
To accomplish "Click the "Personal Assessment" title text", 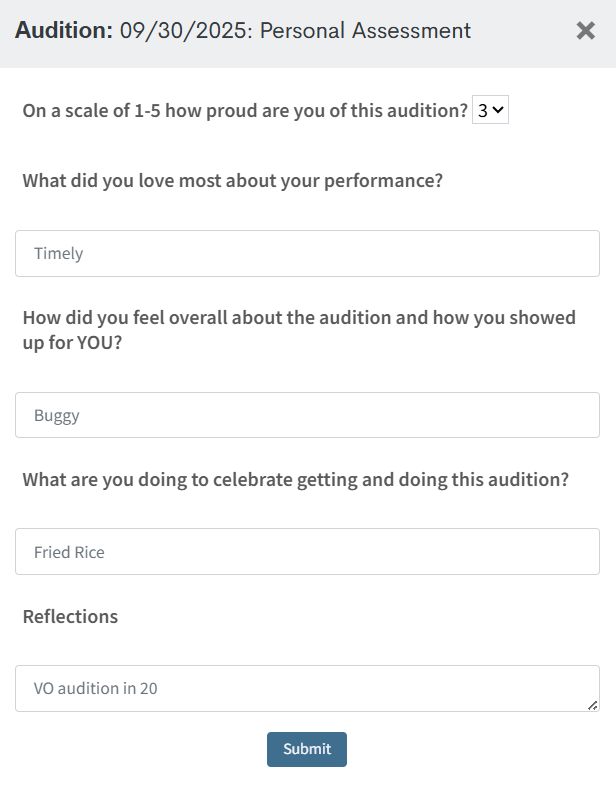I will (x=365, y=31).
